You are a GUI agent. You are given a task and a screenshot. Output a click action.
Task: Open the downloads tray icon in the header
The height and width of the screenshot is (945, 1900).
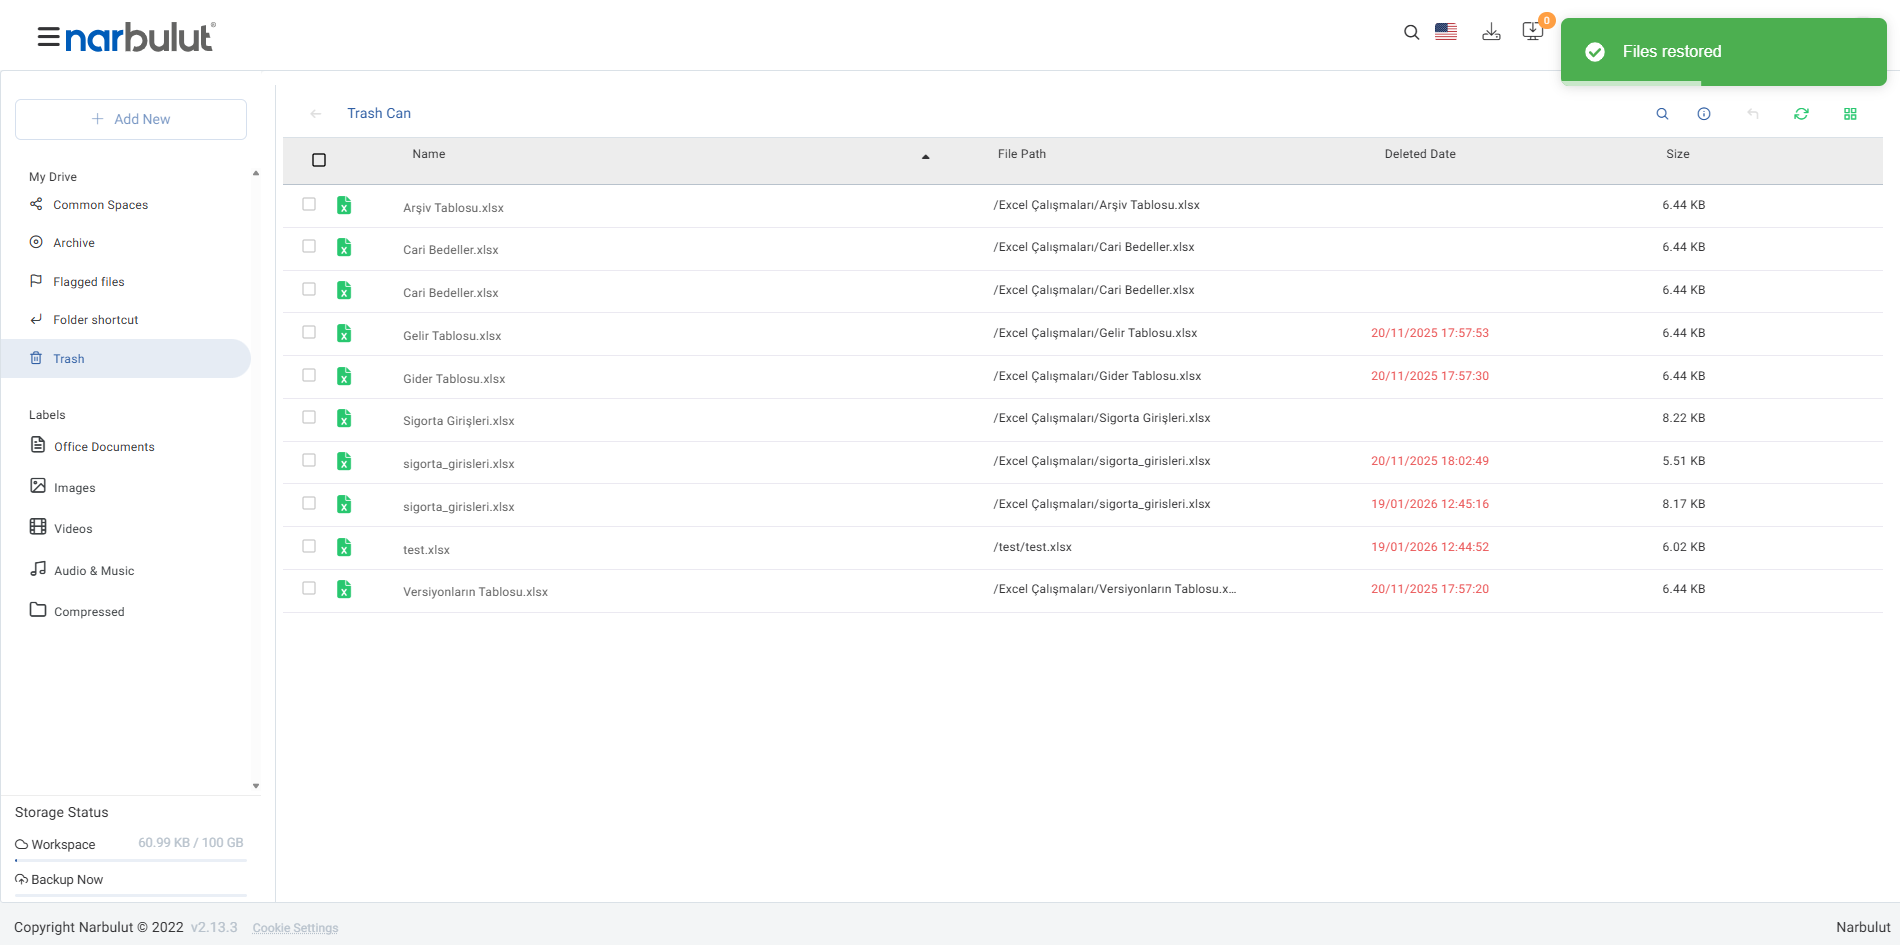click(x=1491, y=32)
